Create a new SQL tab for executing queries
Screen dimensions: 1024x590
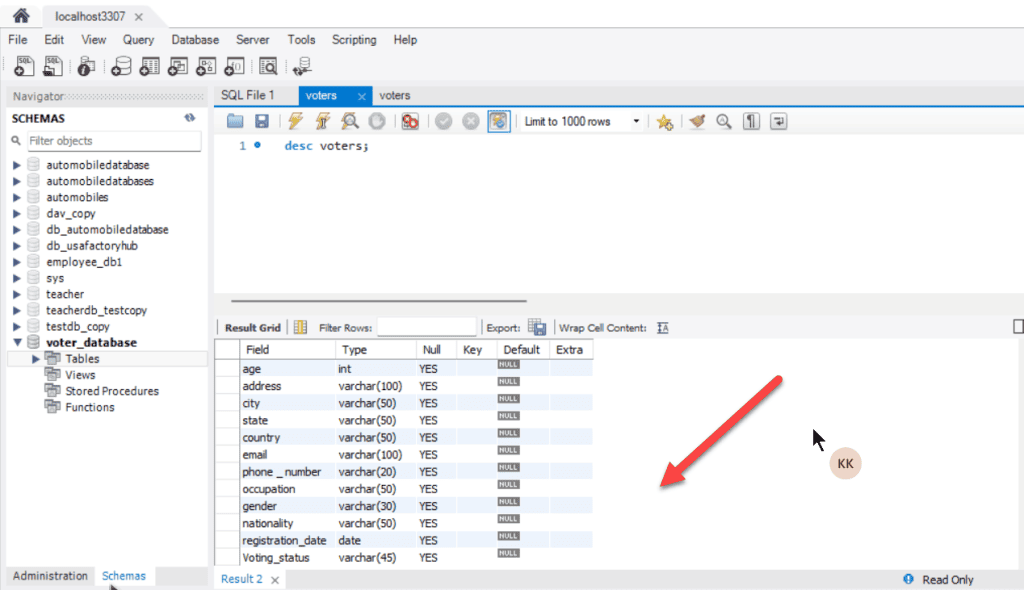coord(24,66)
